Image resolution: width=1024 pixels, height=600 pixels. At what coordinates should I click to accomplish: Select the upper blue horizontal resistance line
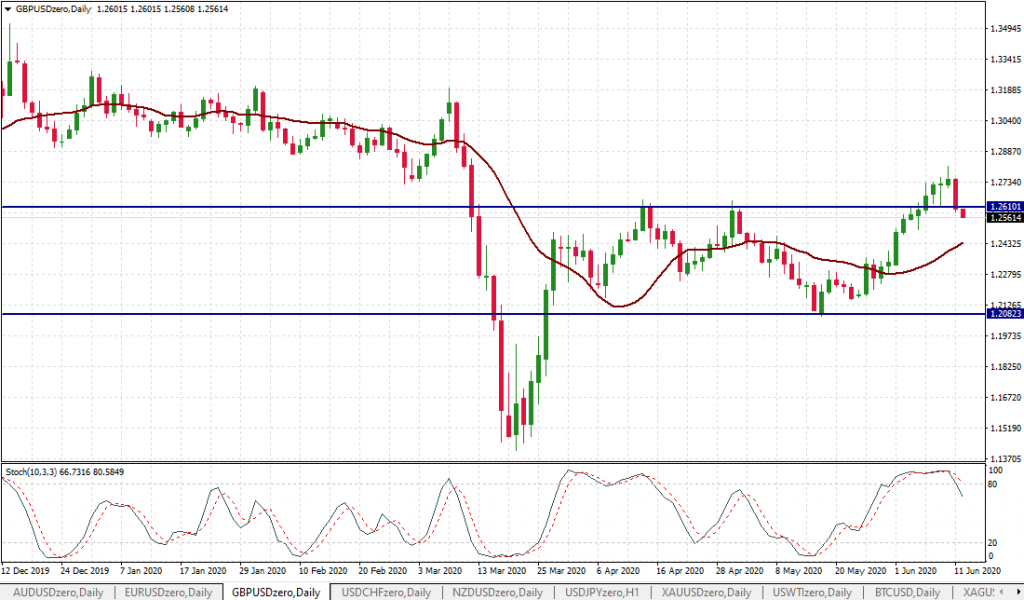click(x=400, y=207)
